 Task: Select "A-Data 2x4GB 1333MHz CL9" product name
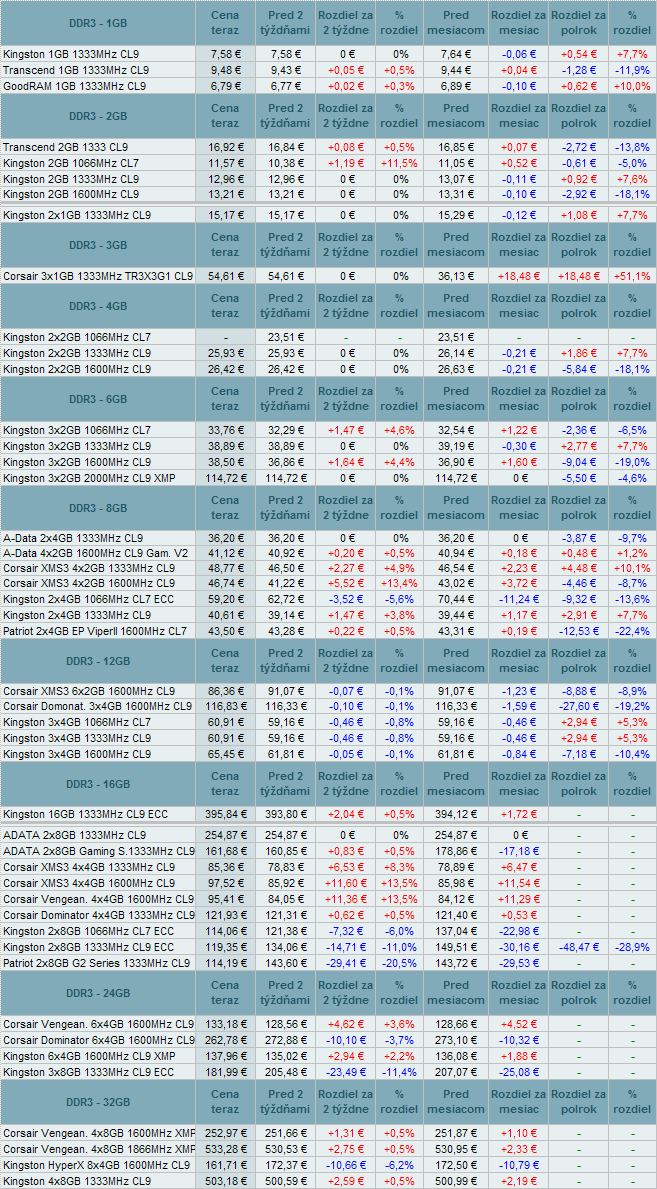pyautogui.click(x=72, y=538)
